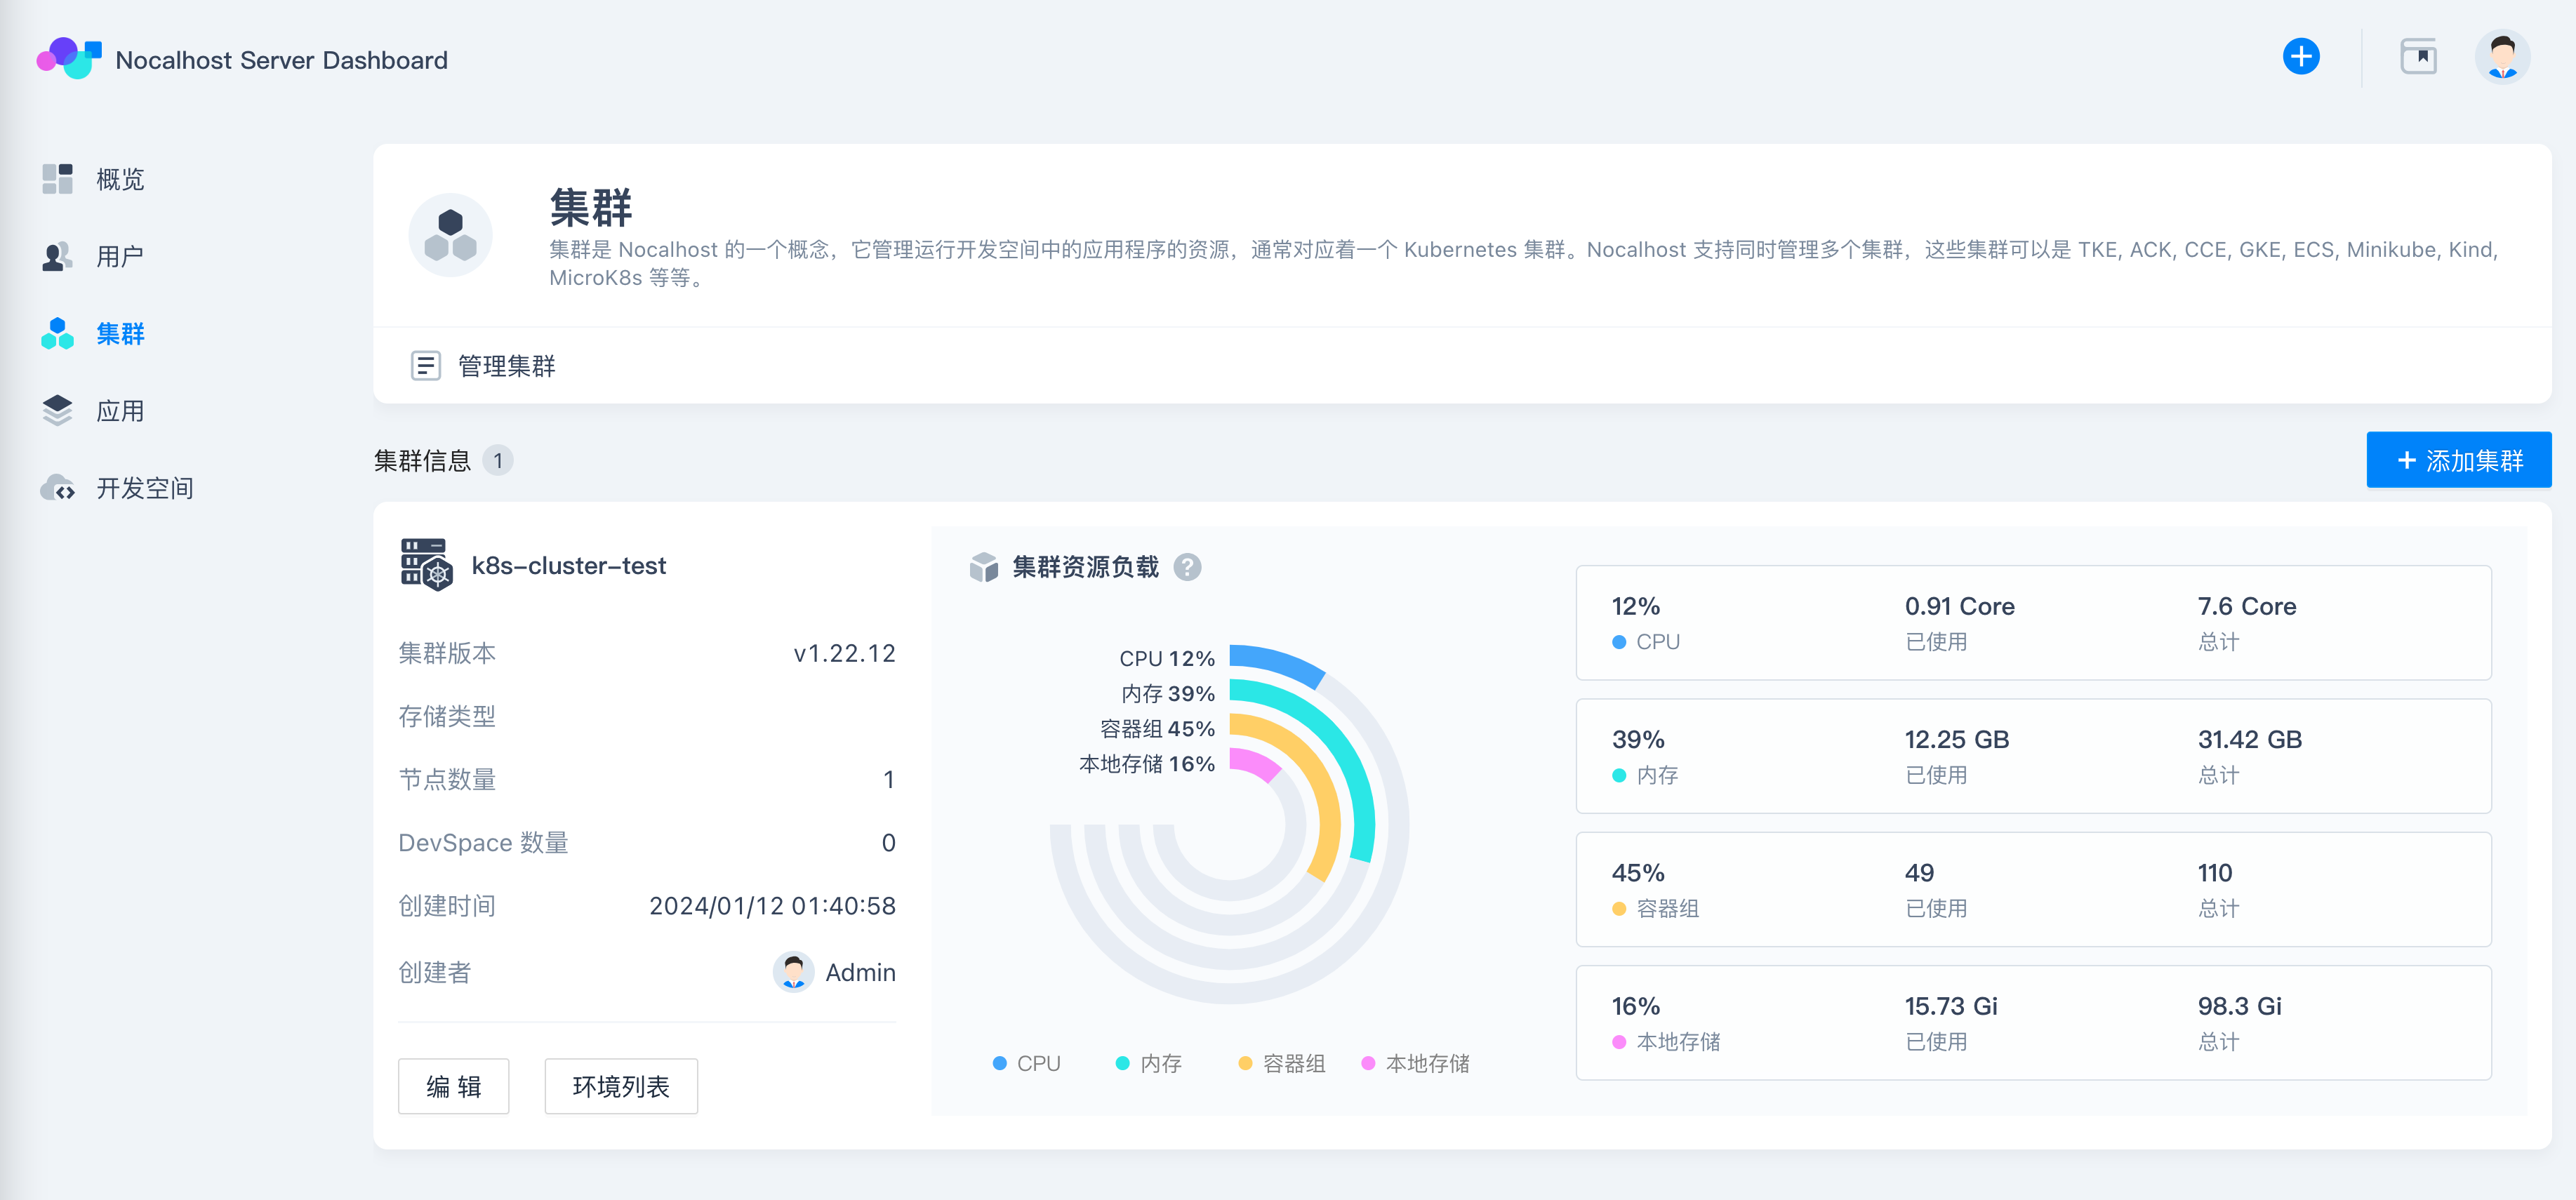Image resolution: width=2576 pixels, height=1200 pixels.
Task: Click the cluster count badge 1
Action: coord(498,461)
